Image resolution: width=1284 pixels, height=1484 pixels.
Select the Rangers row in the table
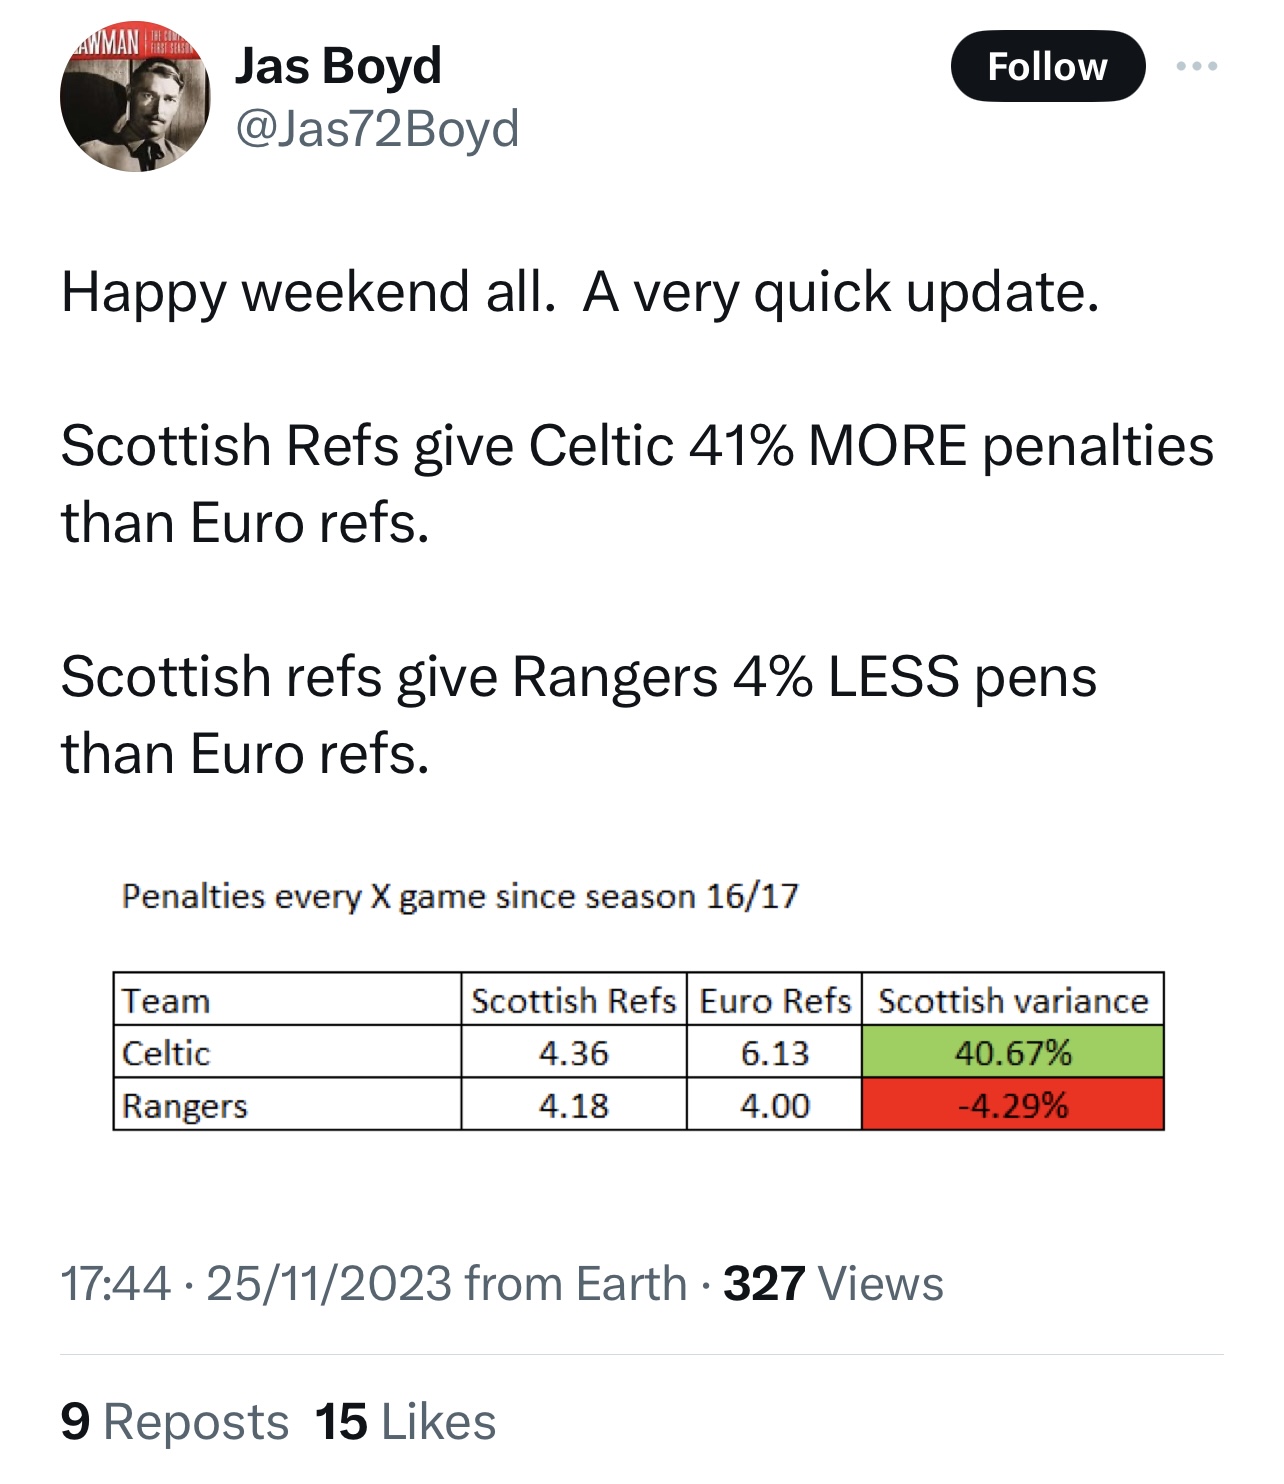638,1105
